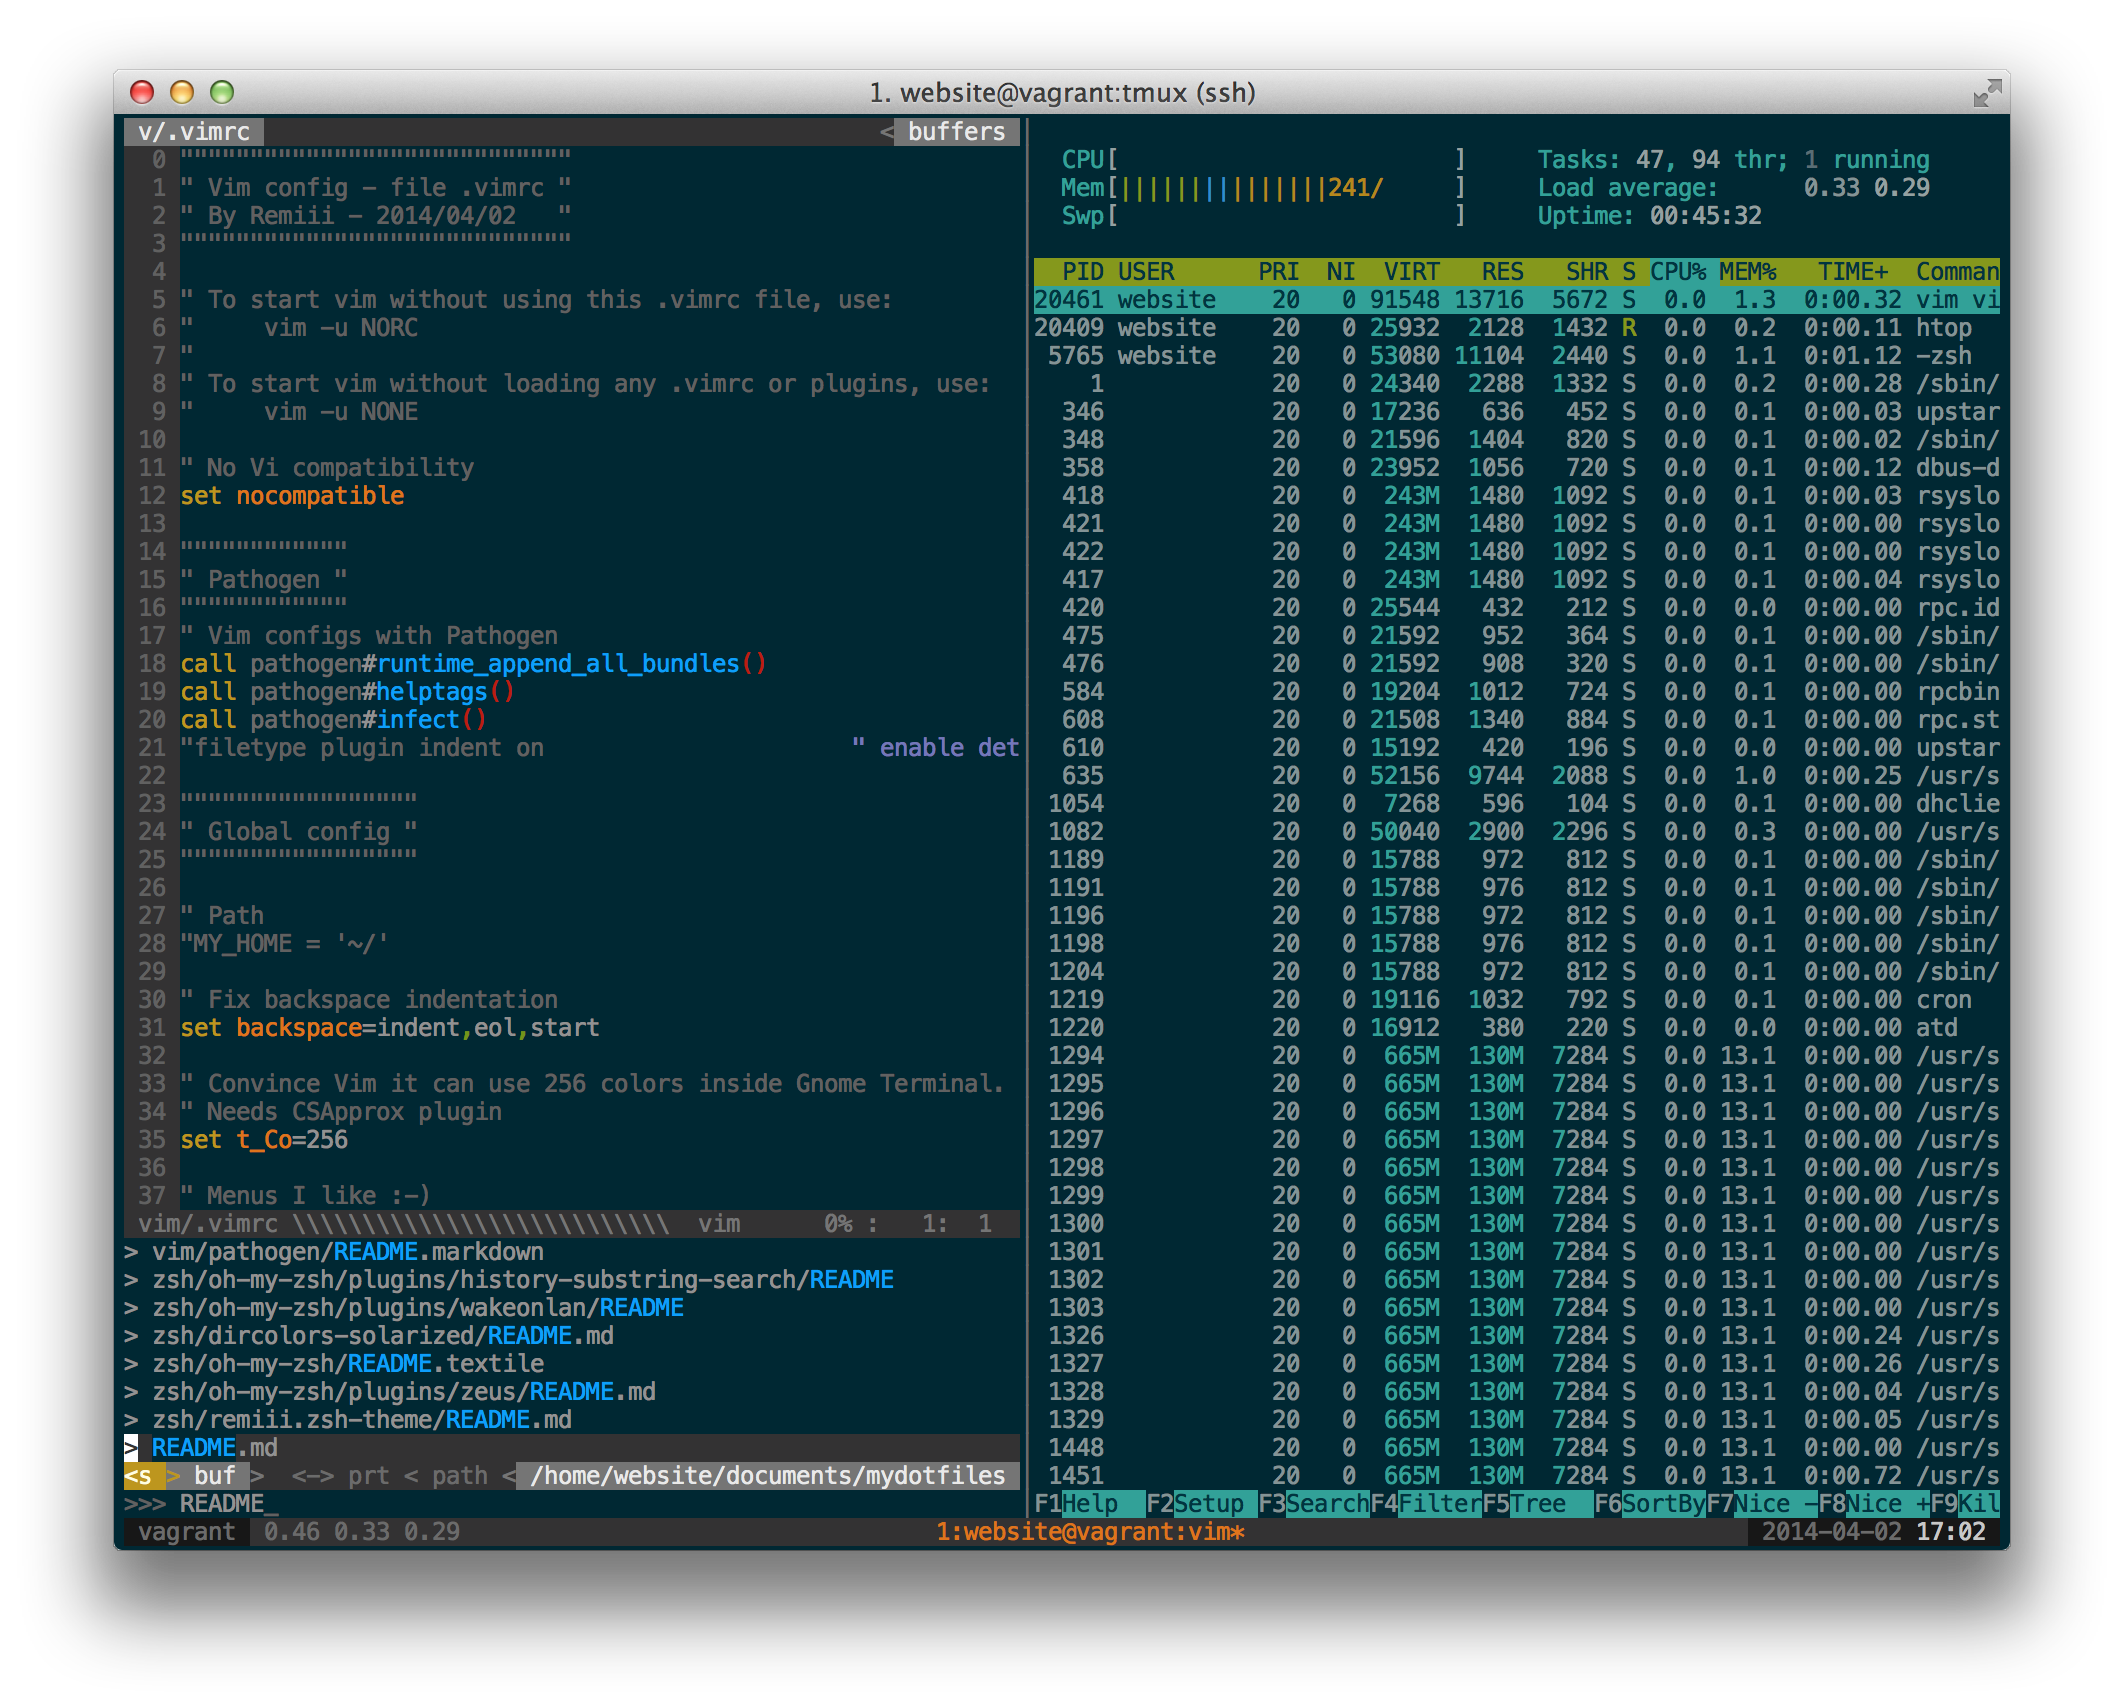Screen dimensions: 2124x1708
Task: Click the buffers label in vim tabline
Action: click(956, 132)
